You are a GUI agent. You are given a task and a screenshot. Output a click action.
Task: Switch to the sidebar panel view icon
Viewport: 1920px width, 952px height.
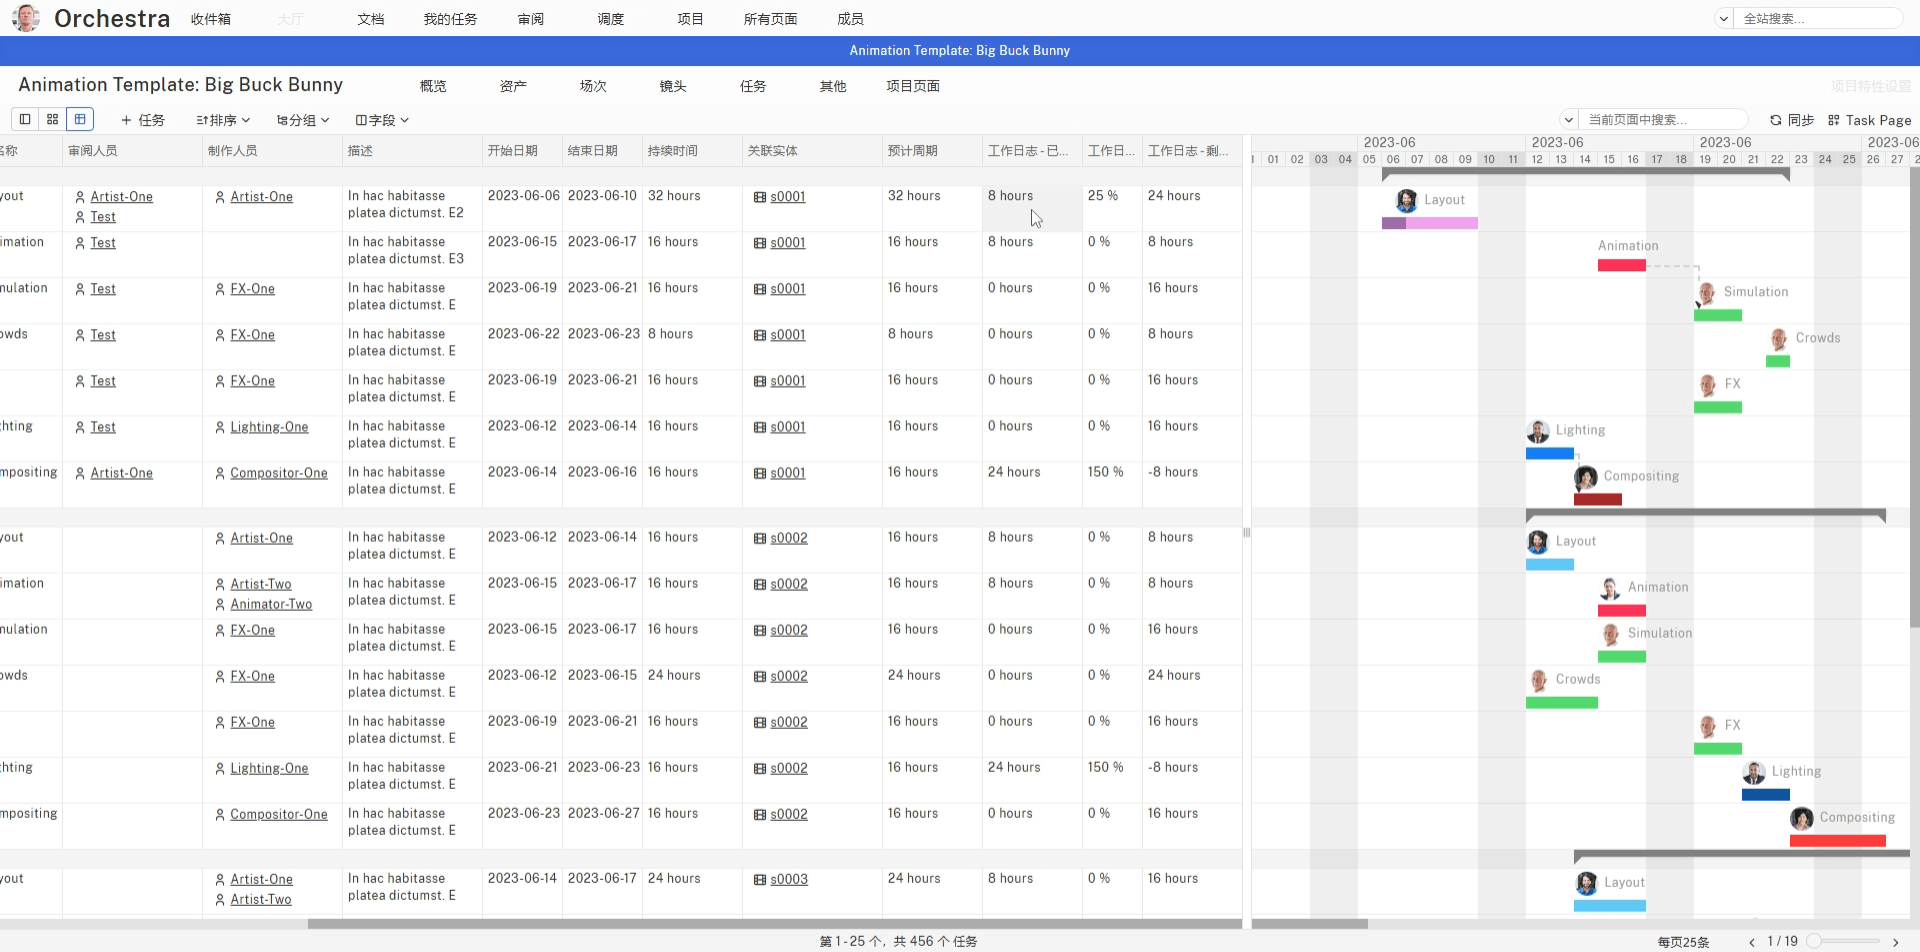click(x=25, y=119)
